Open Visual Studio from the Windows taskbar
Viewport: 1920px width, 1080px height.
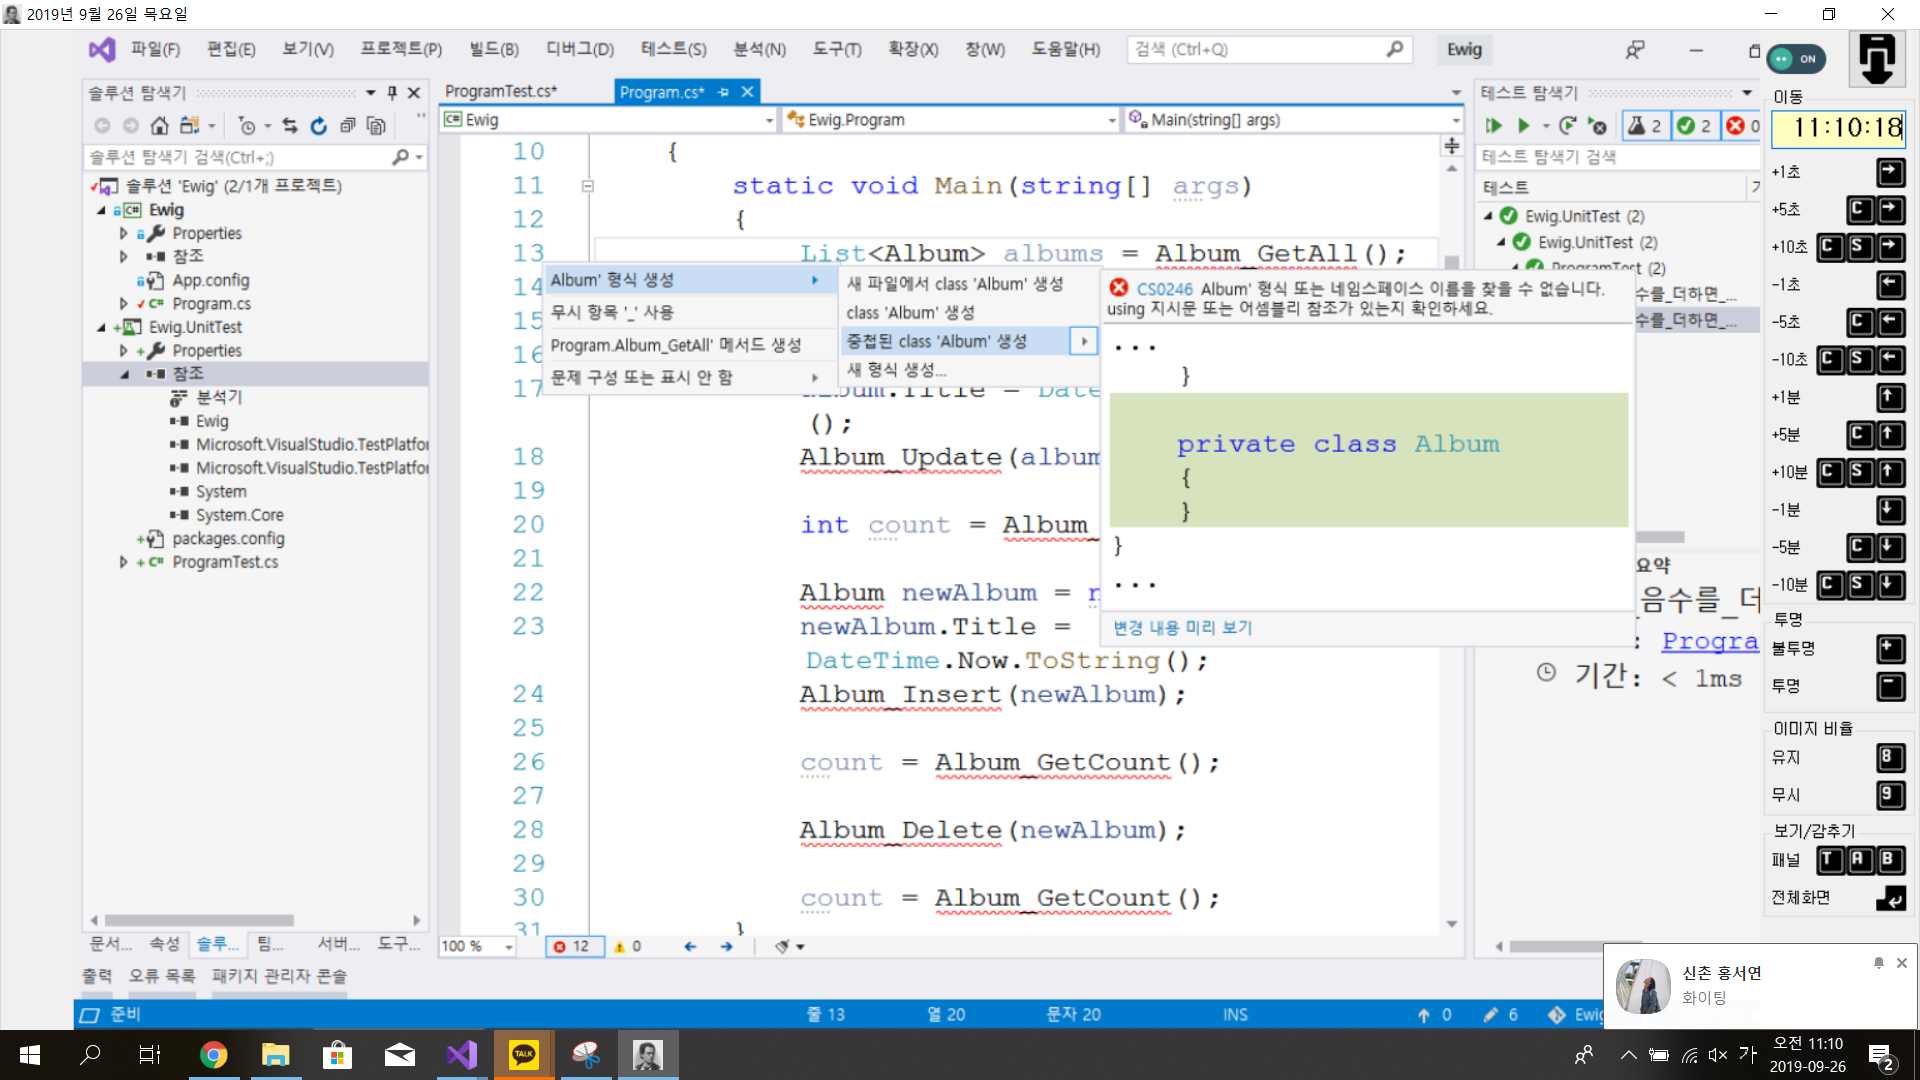point(462,1055)
